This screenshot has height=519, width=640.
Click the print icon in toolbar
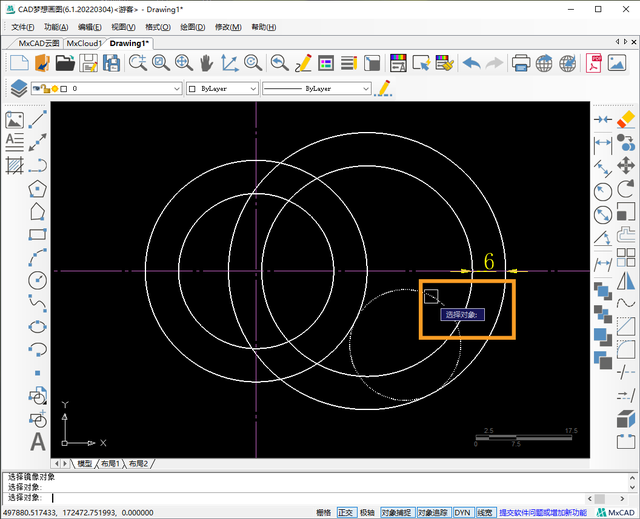tap(521, 63)
